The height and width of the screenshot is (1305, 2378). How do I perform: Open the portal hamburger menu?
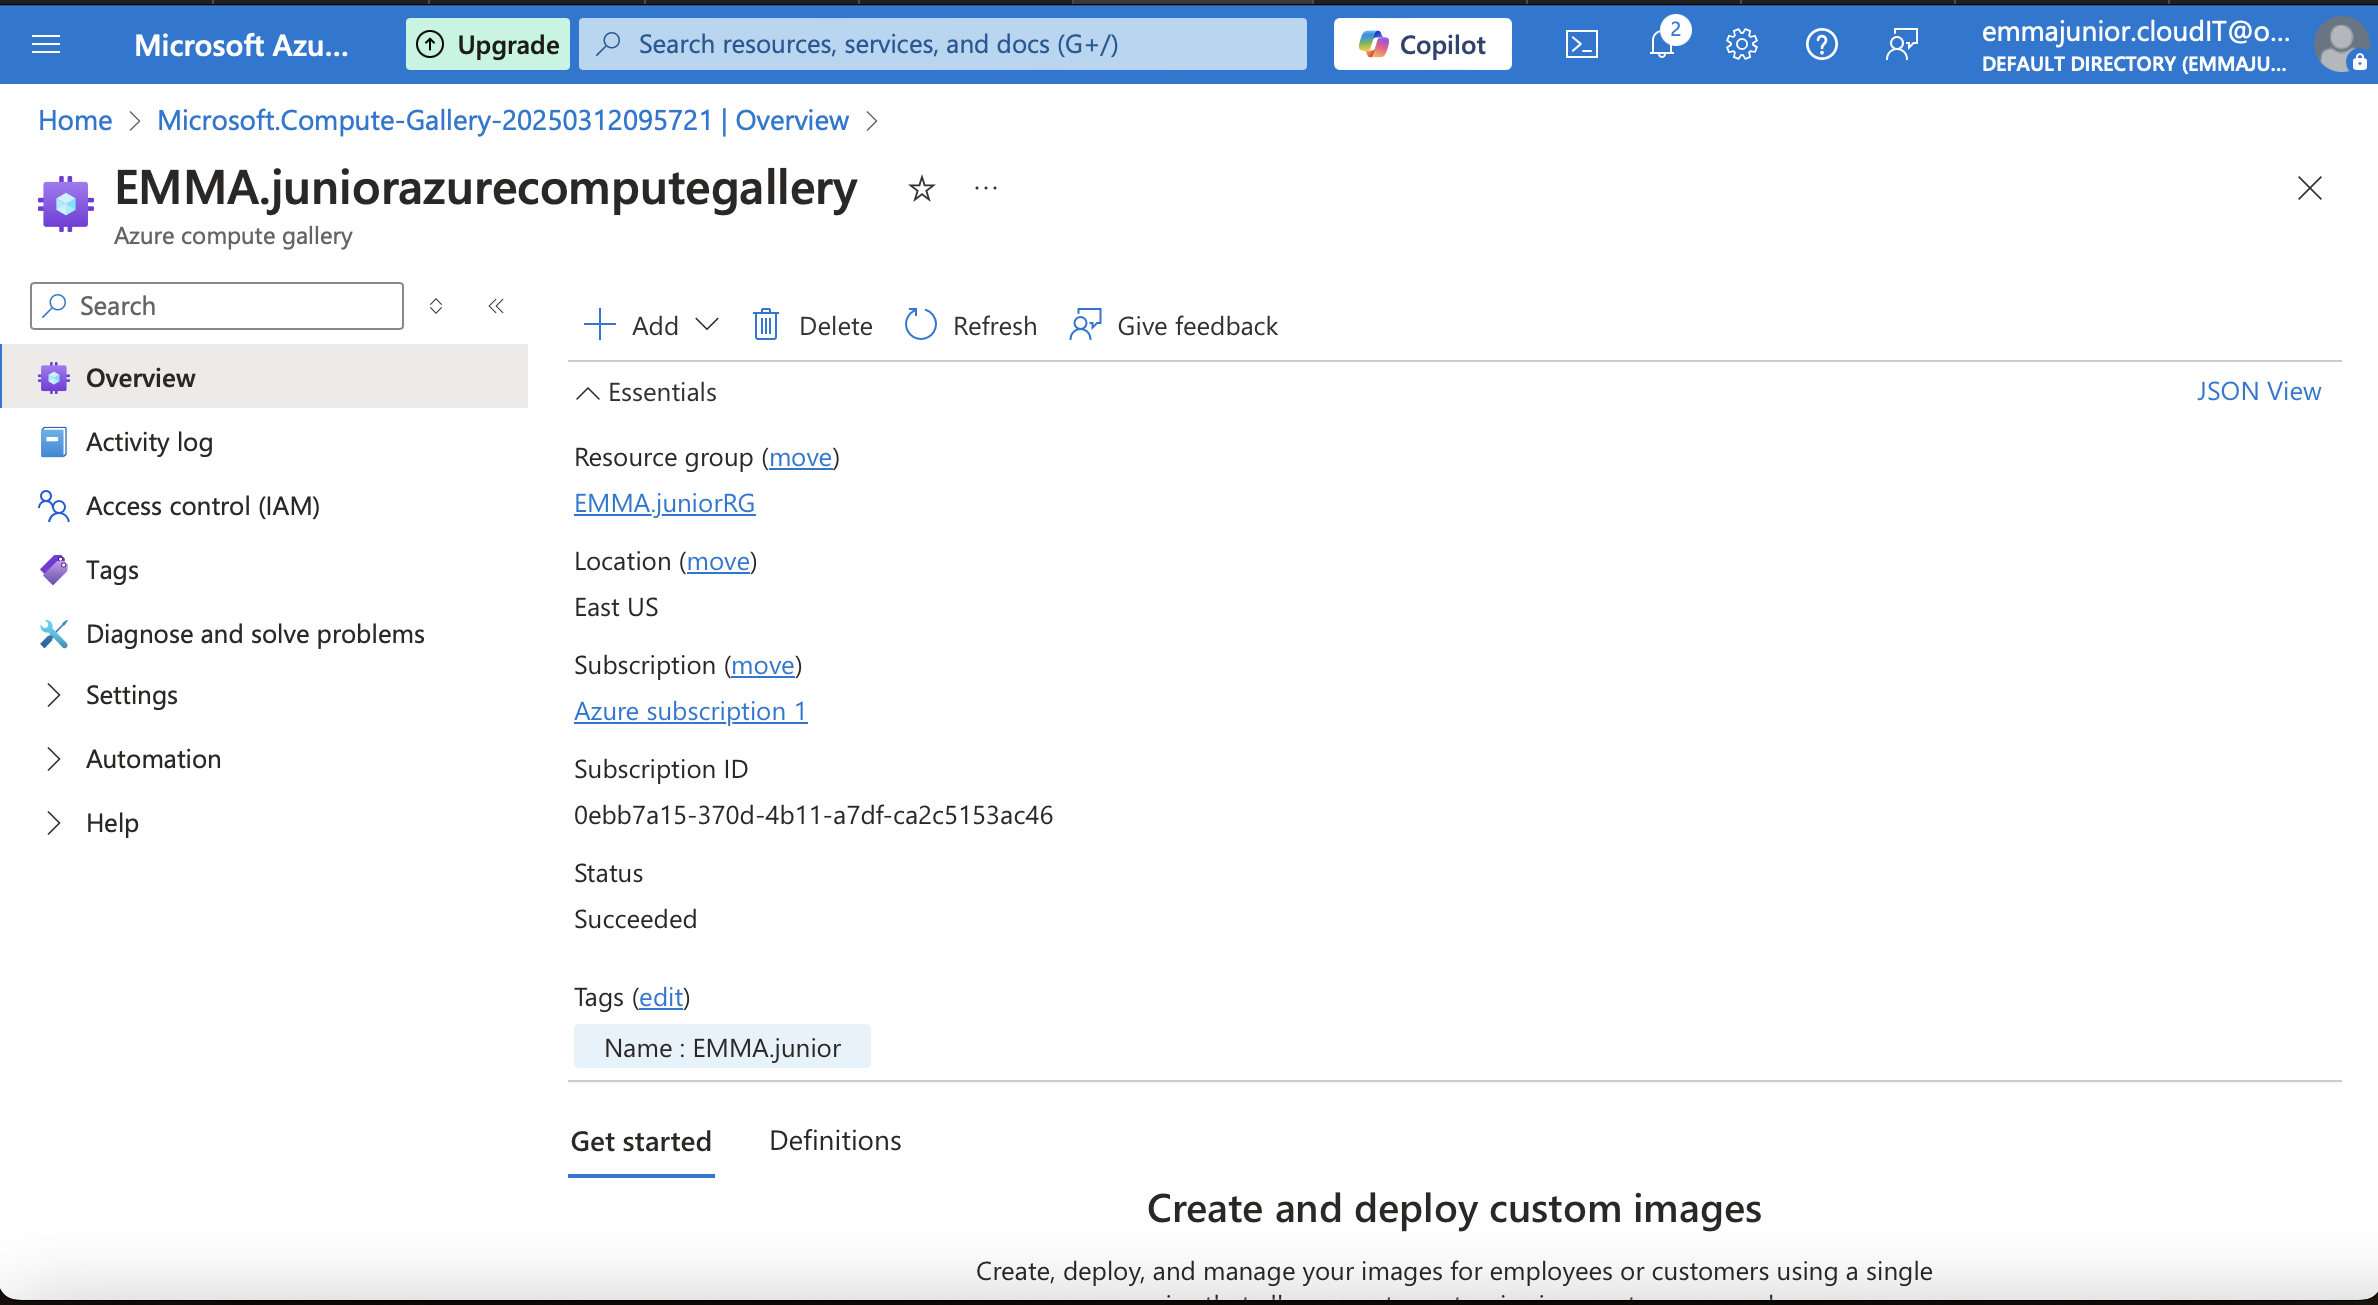pyautogui.click(x=46, y=44)
